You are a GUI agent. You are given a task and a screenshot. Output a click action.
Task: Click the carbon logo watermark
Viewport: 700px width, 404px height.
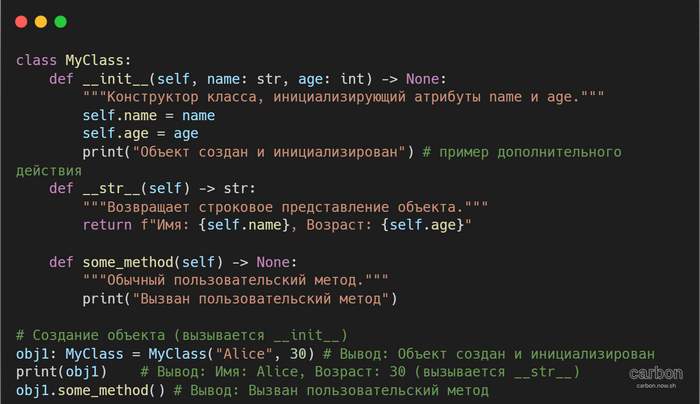pyautogui.click(x=656, y=371)
